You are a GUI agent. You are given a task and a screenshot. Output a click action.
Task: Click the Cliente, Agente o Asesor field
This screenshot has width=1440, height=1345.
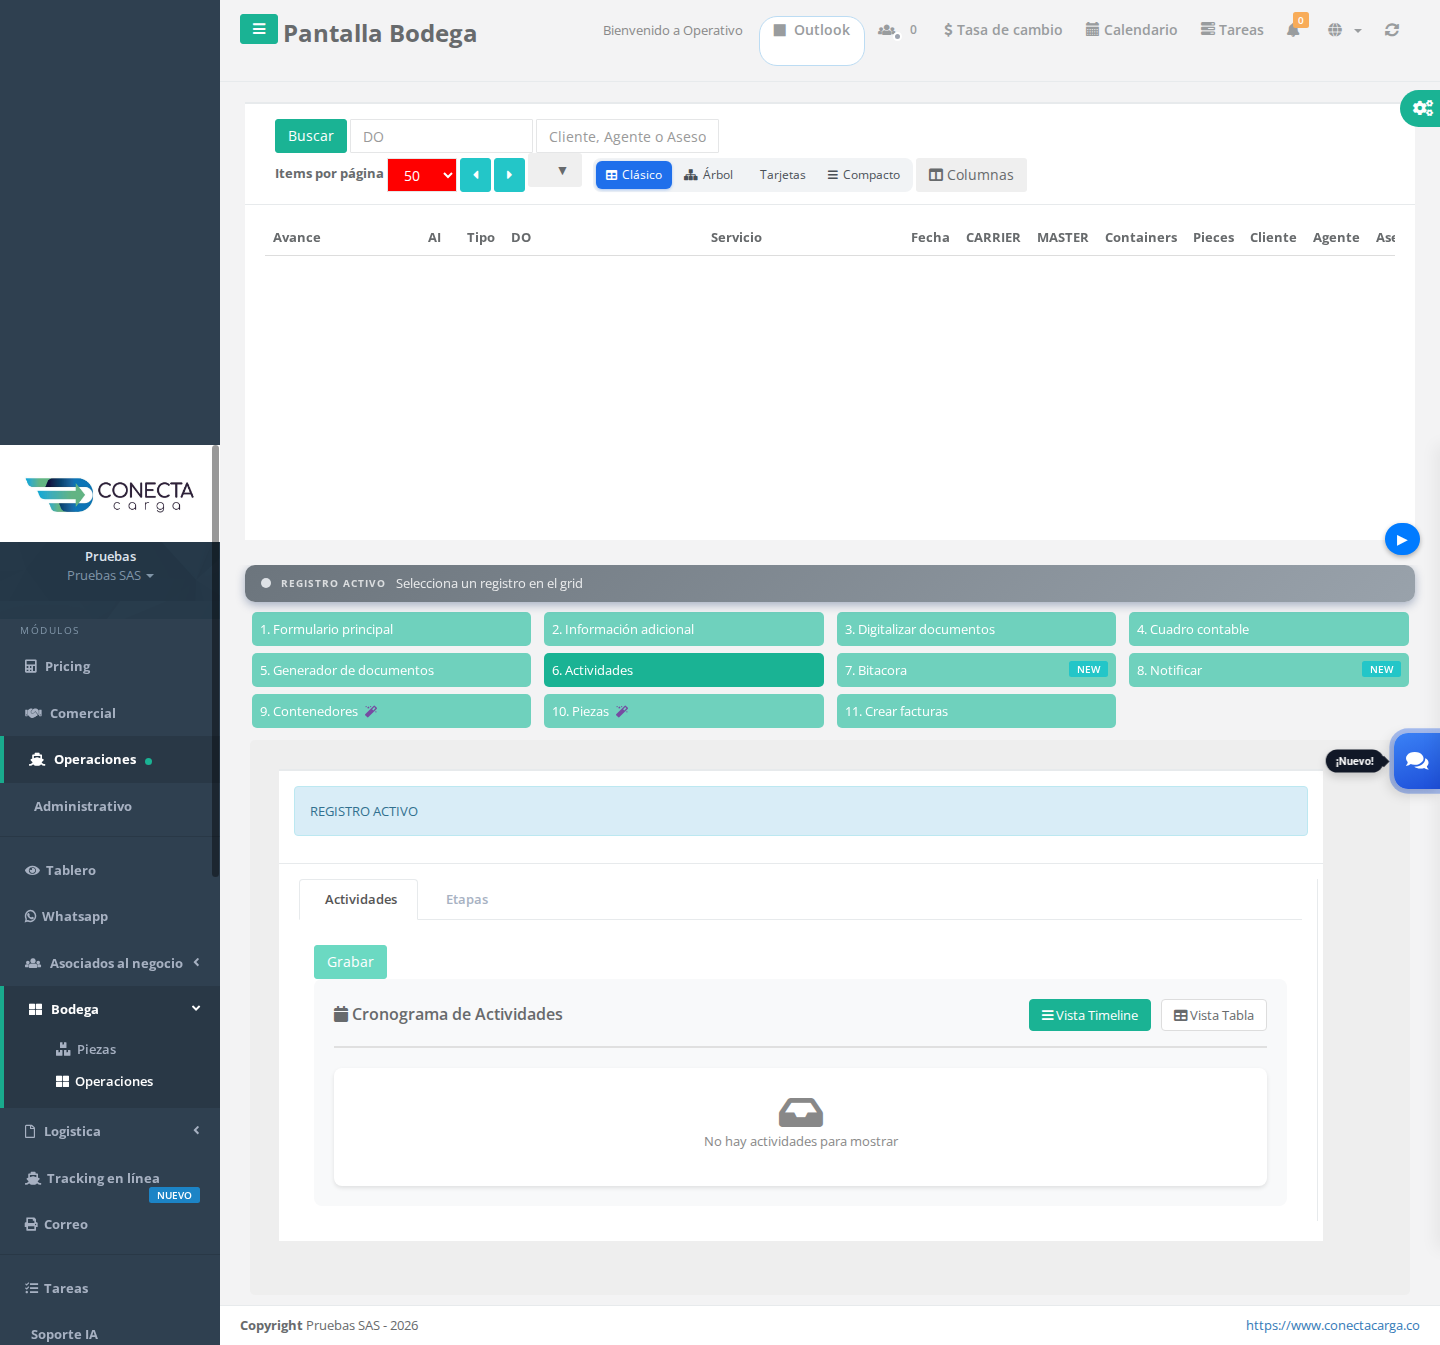627,136
